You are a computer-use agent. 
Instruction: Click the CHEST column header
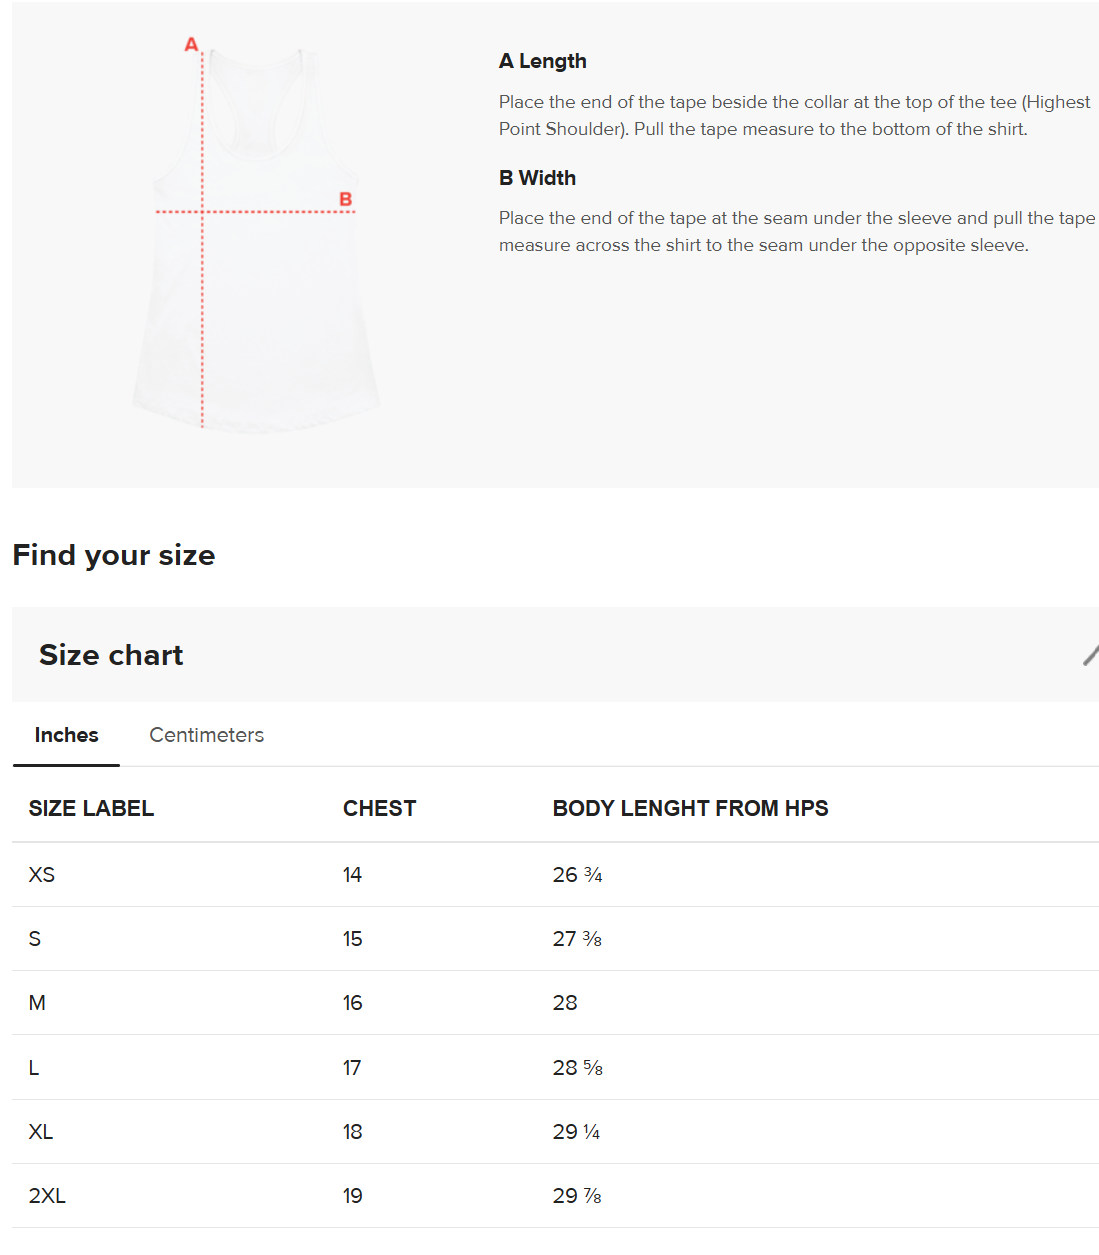click(x=379, y=808)
